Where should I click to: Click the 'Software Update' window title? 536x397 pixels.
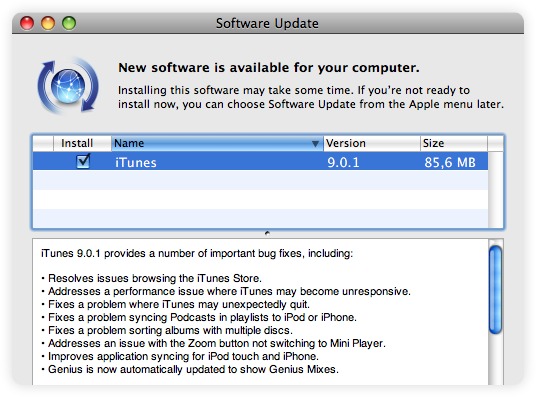[267, 24]
